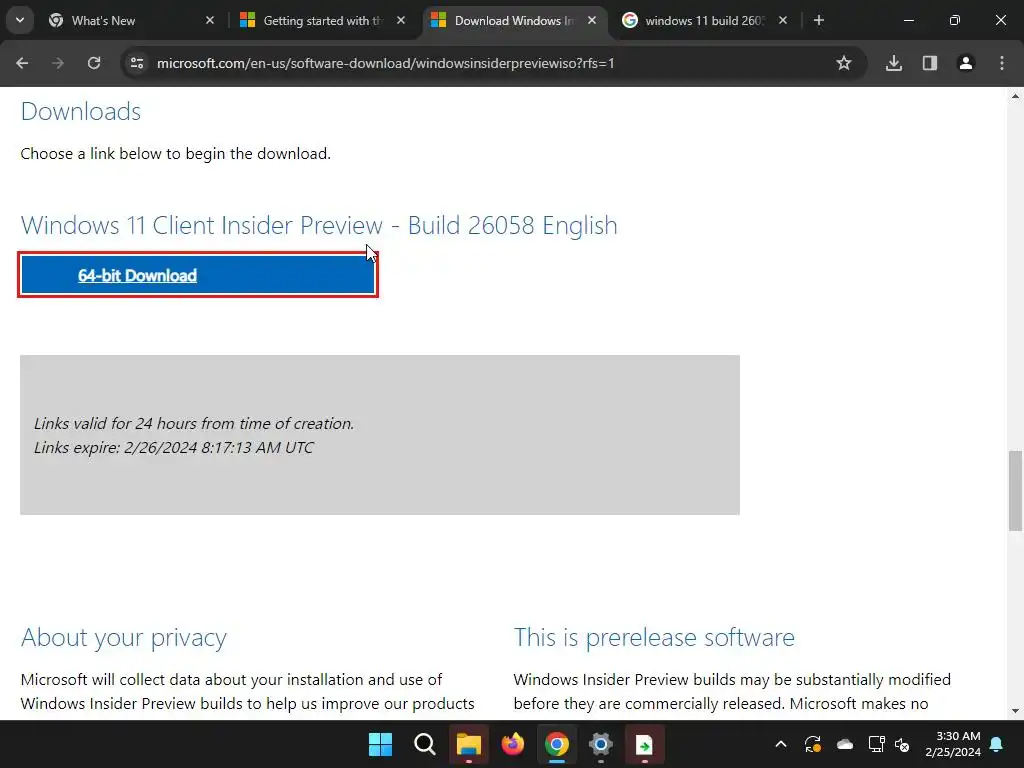Click the Chrome taskbar icon
This screenshot has width=1024, height=768.
(556, 744)
